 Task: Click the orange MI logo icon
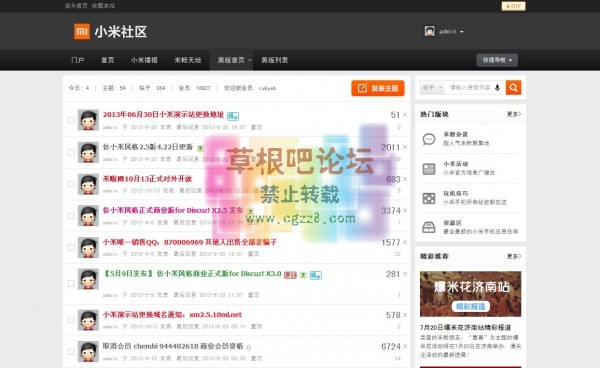pyautogui.click(x=82, y=32)
